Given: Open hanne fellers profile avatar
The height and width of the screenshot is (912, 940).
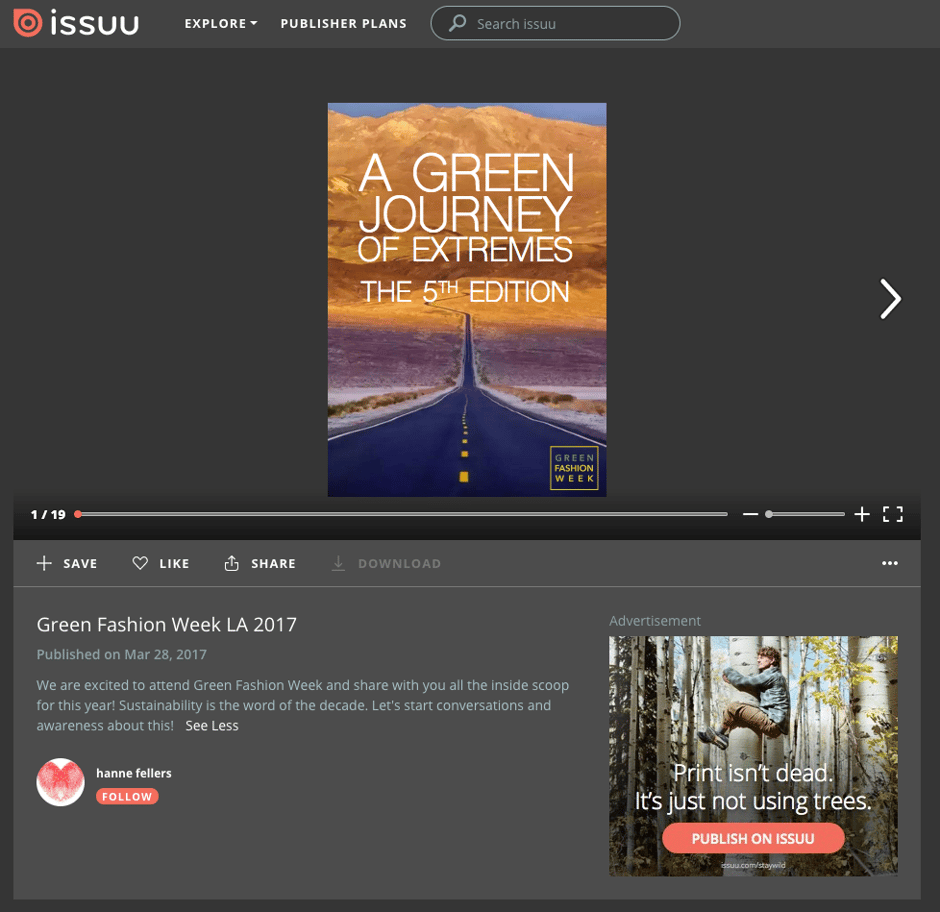Looking at the screenshot, I should (61, 782).
